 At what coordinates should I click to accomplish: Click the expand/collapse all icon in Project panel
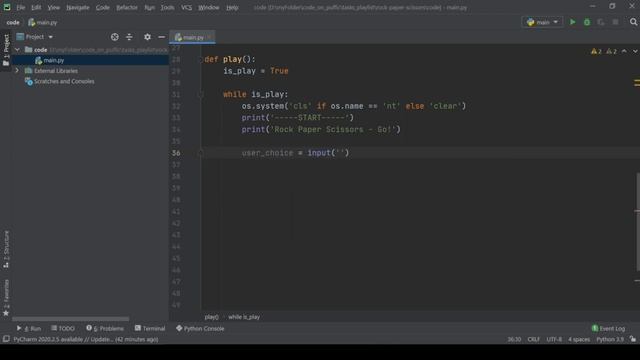129,37
